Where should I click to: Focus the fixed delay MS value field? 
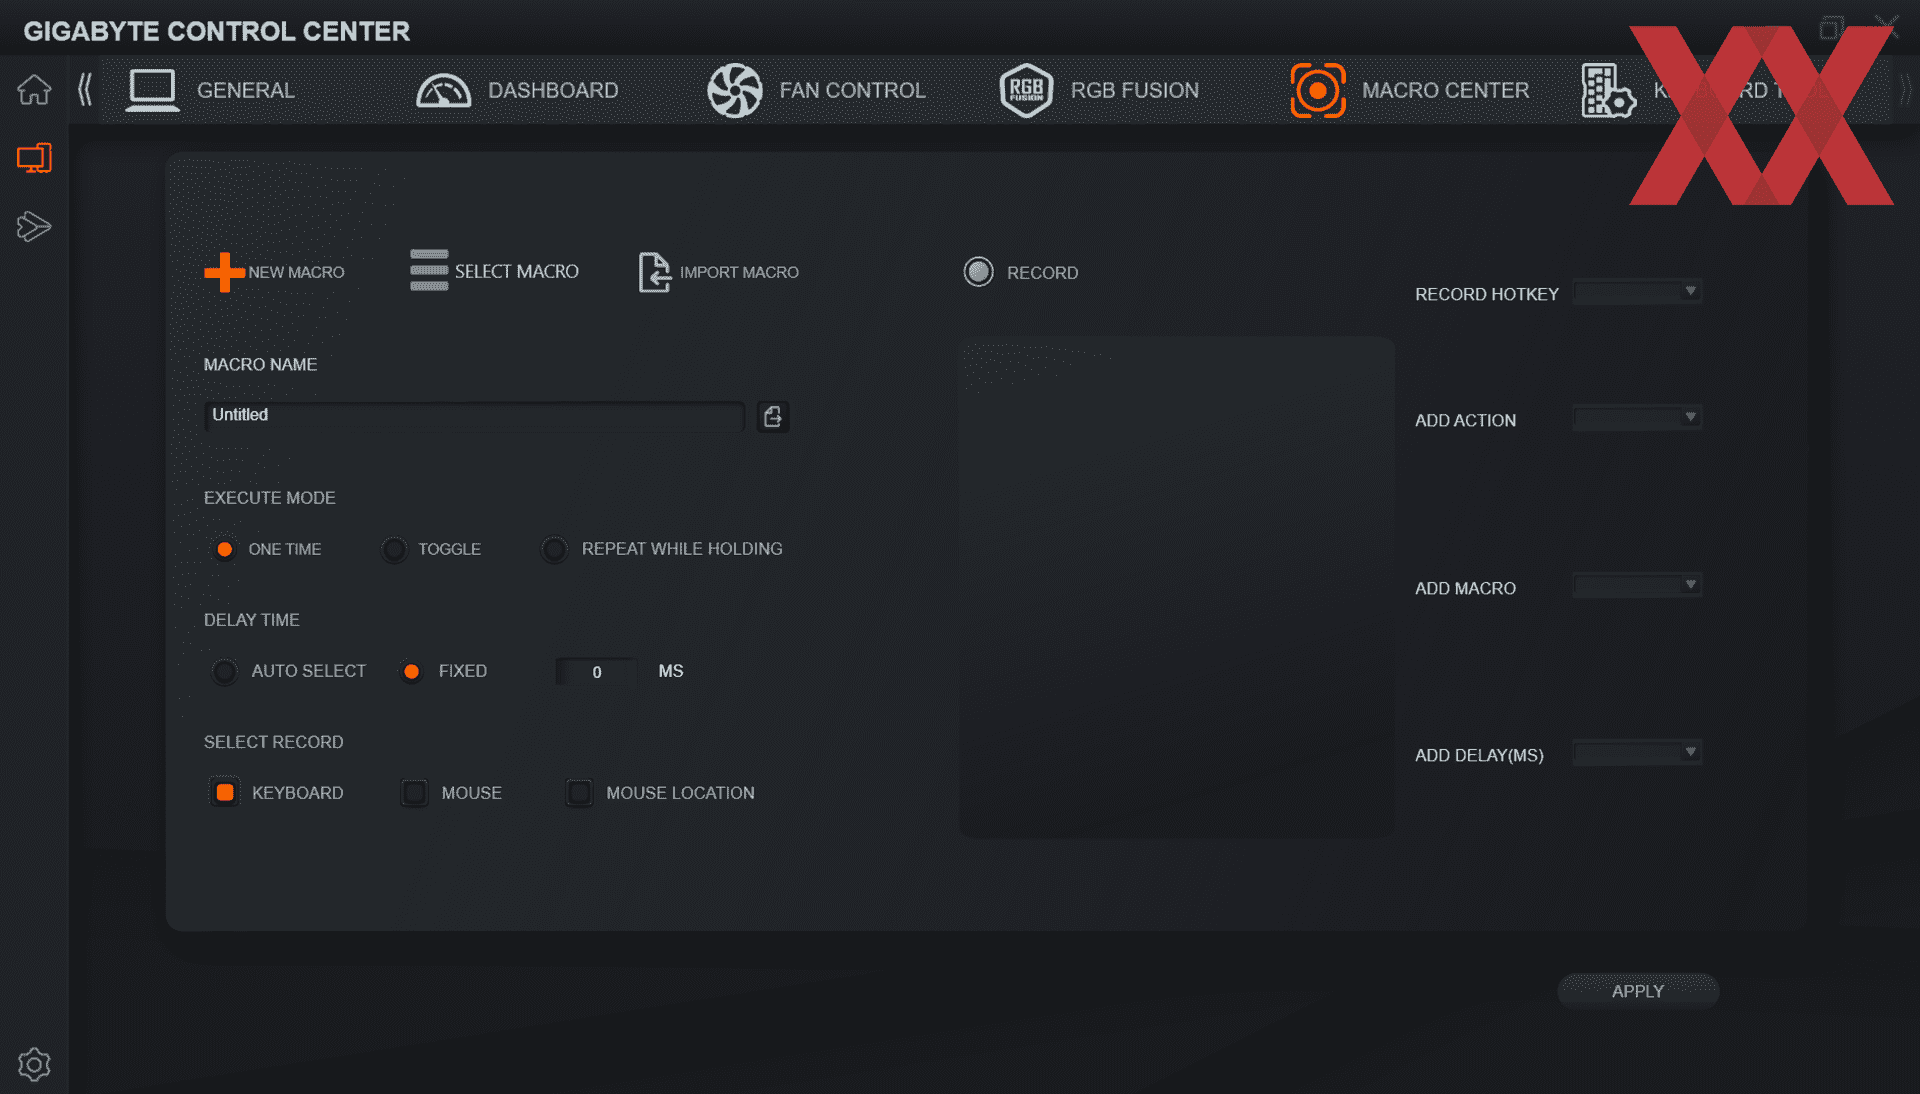click(x=596, y=672)
